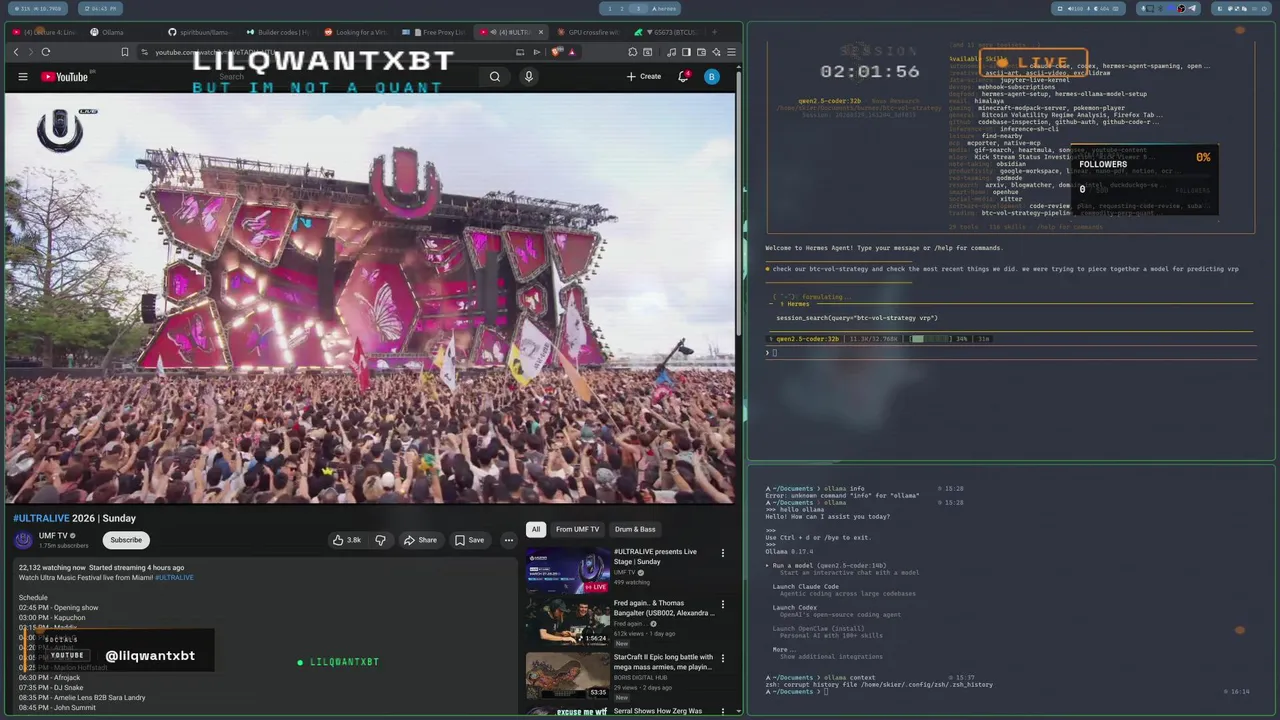Switch to the BTCUSD chart tab
1280x720 pixels.
point(668,32)
